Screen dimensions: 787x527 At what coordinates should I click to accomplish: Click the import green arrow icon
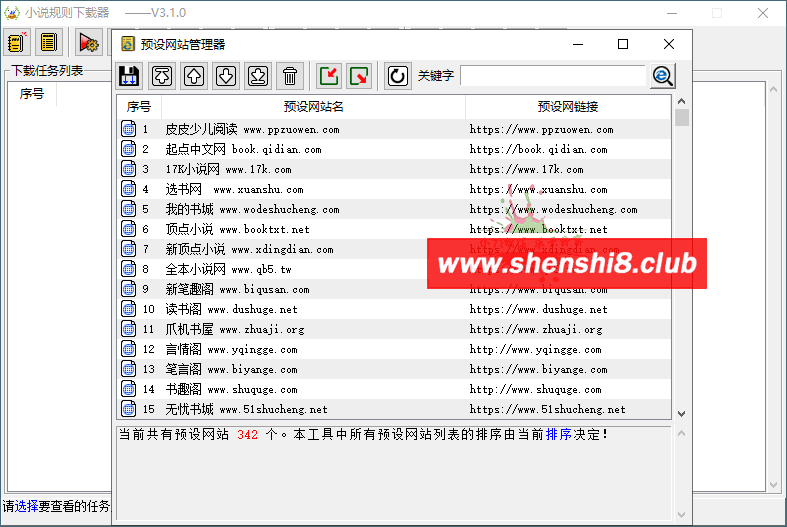click(x=329, y=76)
